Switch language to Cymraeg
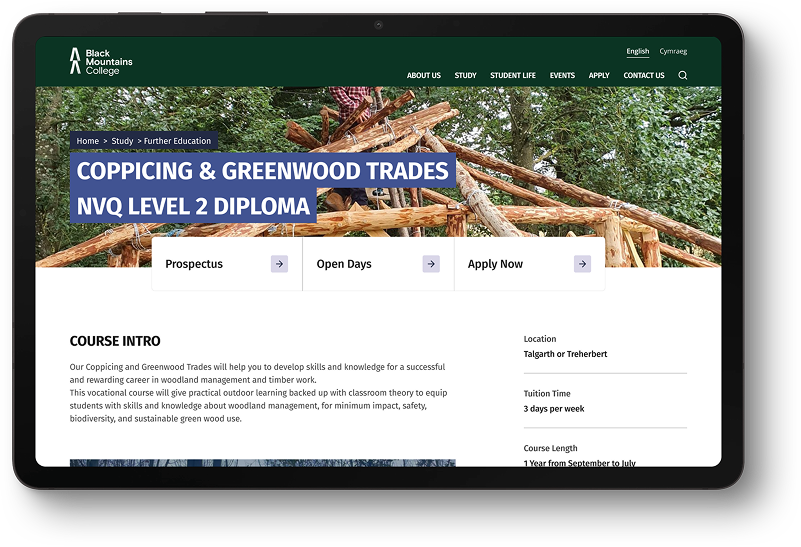Image resolution: width=801 pixels, height=547 pixels. click(673, 51)
